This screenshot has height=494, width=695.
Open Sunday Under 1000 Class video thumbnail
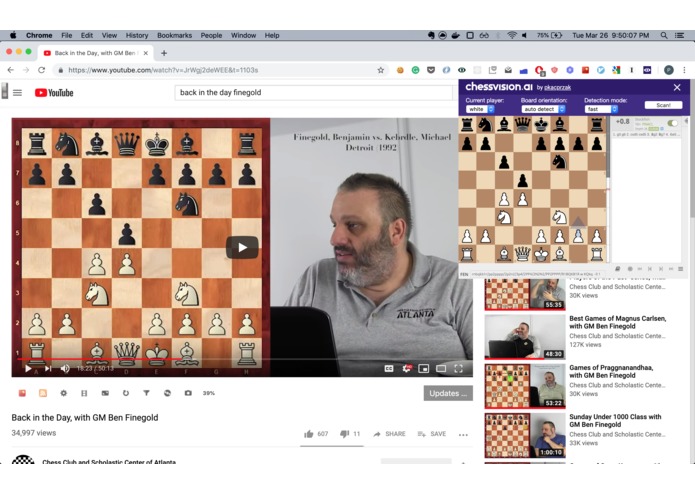525,435
